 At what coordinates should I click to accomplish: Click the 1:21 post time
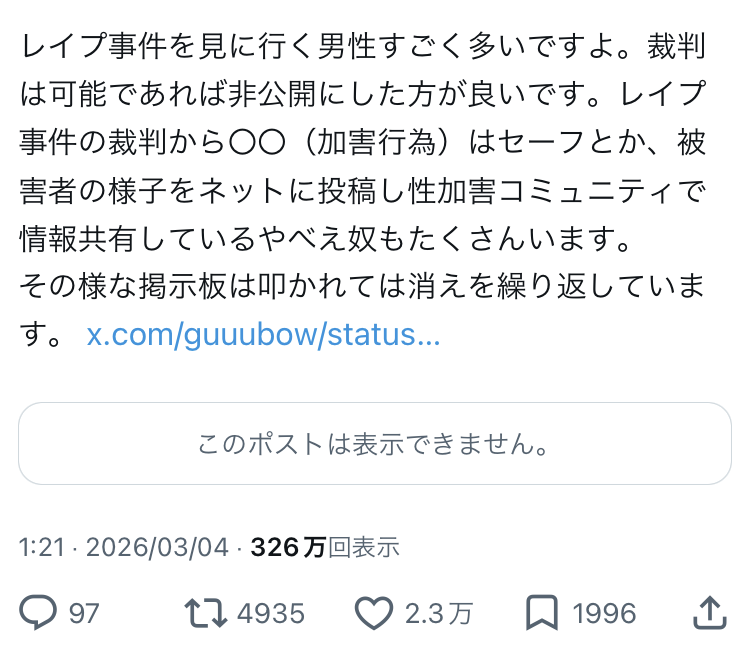[40, 547]
